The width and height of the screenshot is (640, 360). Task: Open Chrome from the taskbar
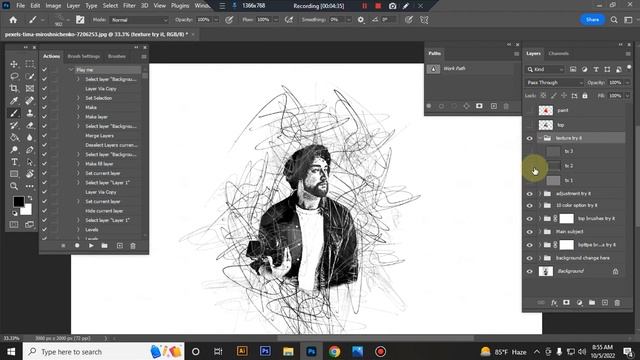click(x=334, y=351)
